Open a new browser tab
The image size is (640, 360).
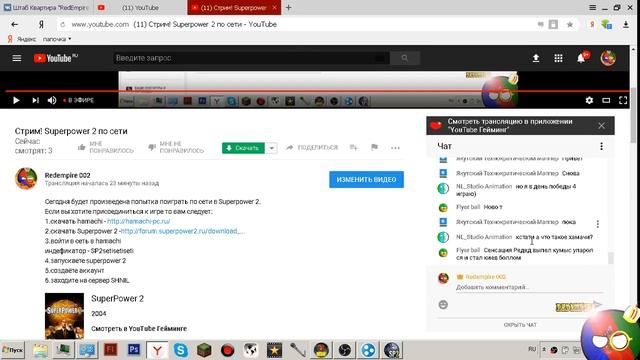288,7
